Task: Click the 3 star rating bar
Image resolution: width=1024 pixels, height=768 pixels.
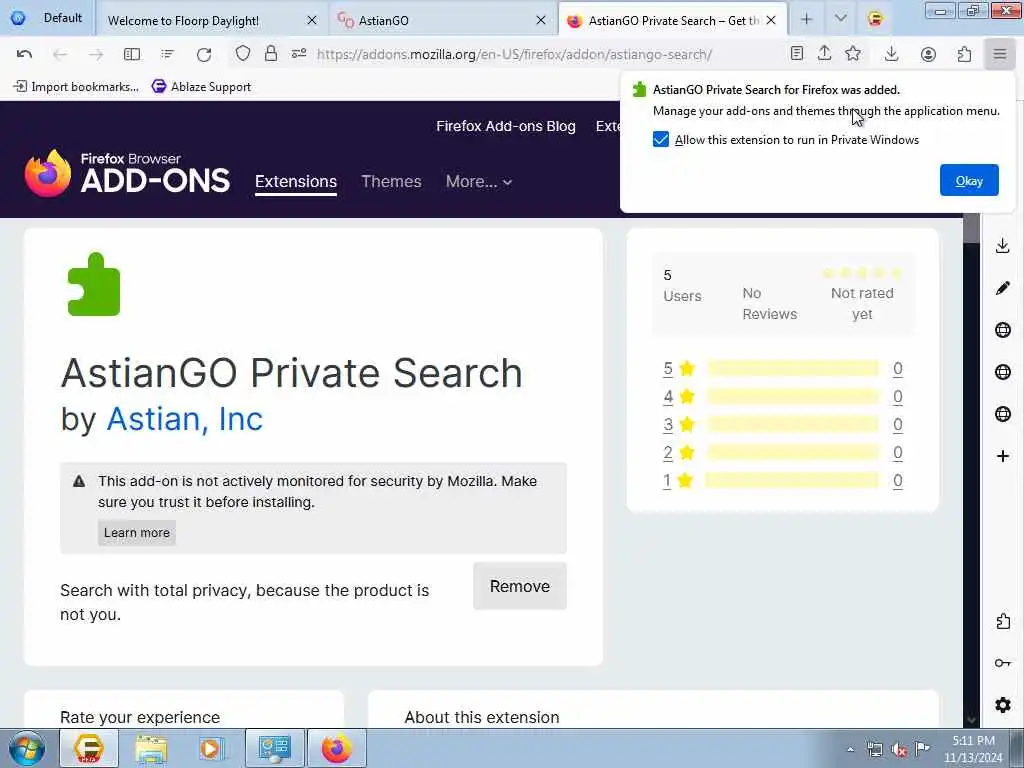Action: coord(793,424)
